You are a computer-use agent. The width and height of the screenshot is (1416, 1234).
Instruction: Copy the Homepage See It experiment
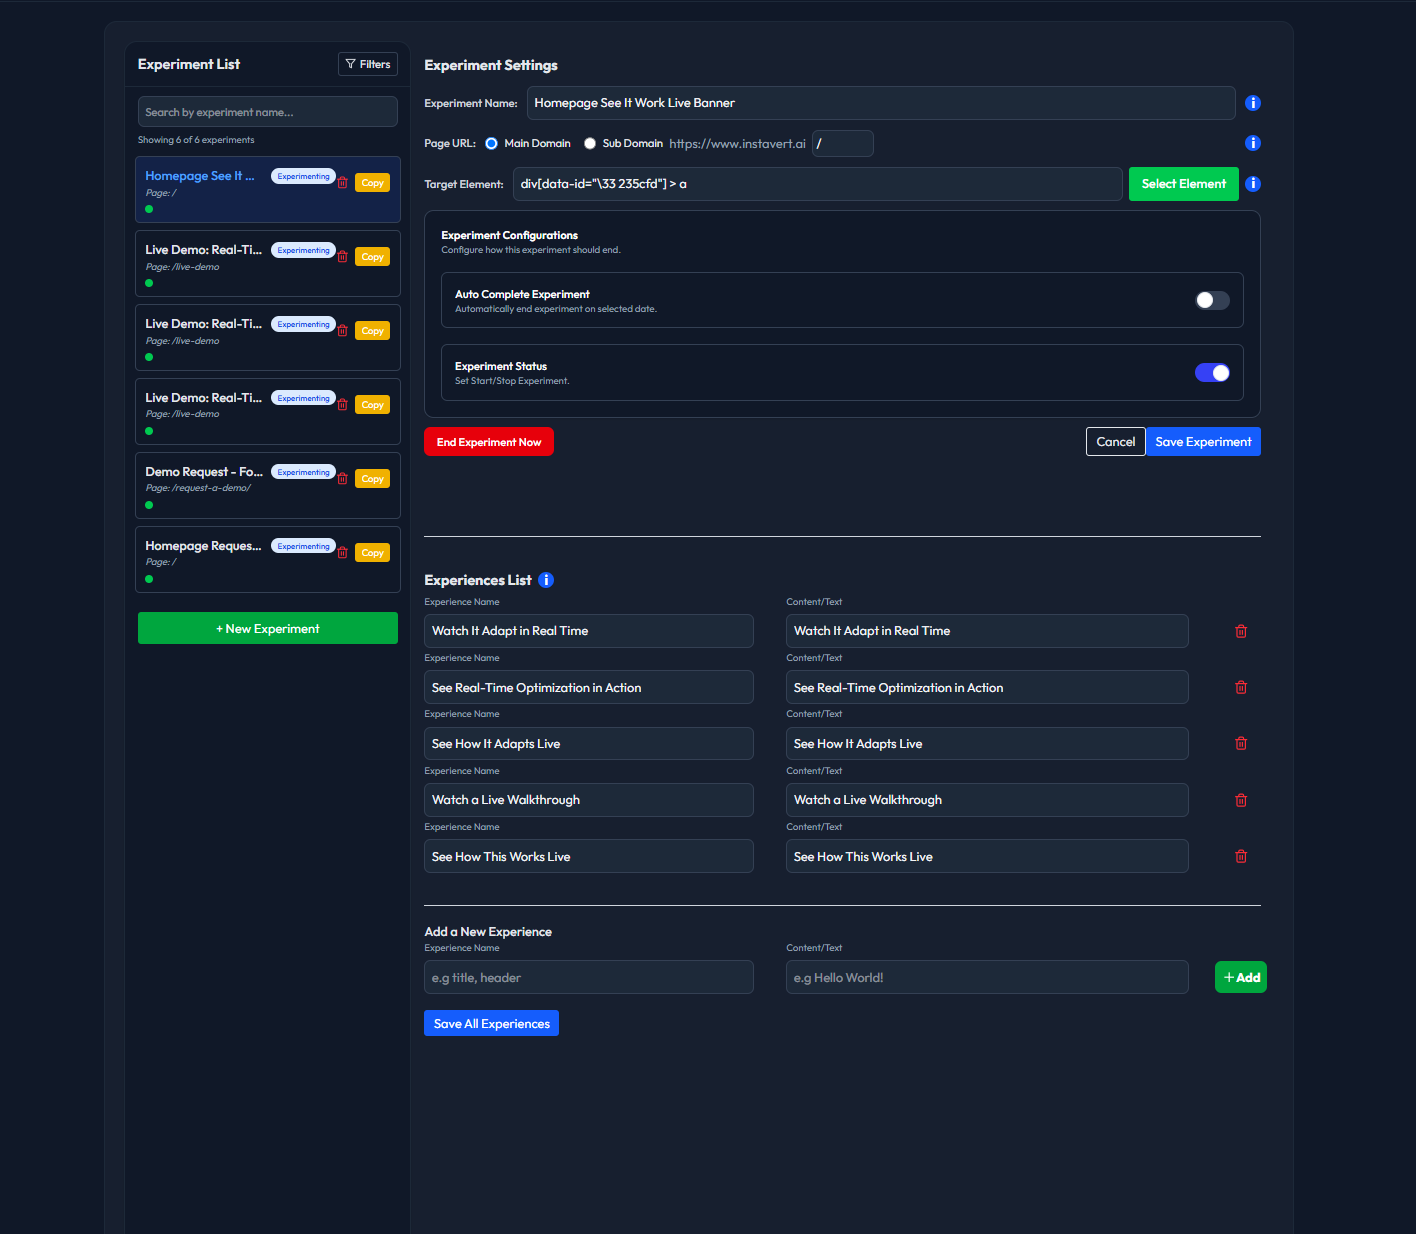373,183
